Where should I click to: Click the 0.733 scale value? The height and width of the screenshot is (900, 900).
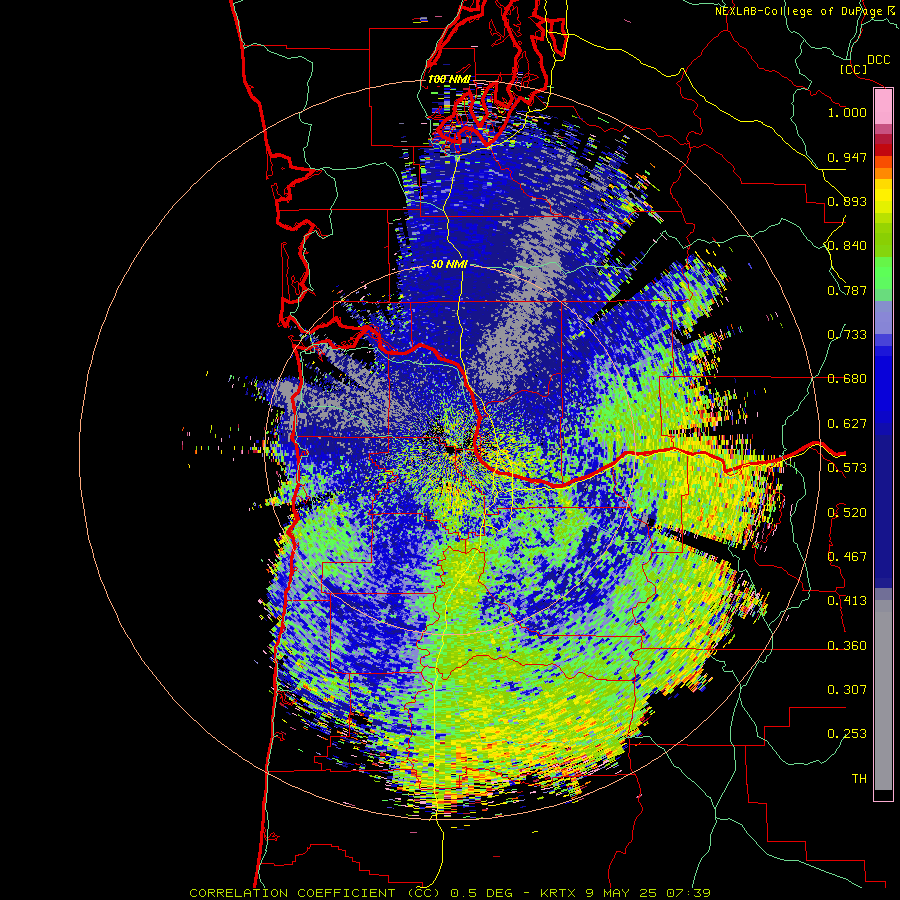pos(847,335)
